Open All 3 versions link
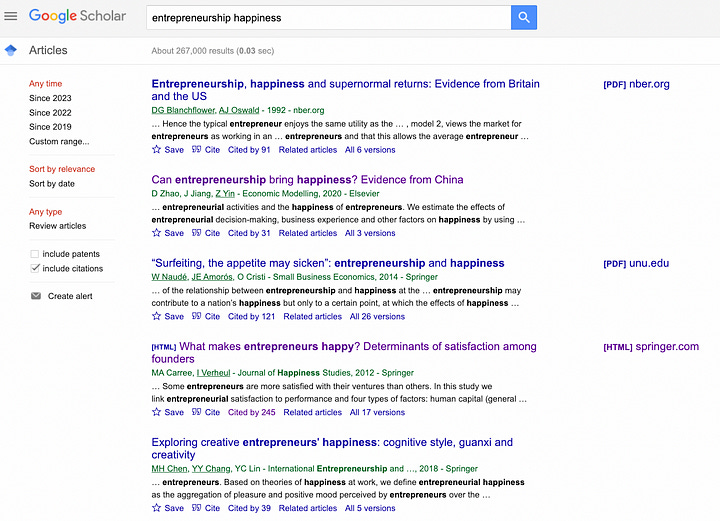Screen dimensions: 720x521 (370, 233)
